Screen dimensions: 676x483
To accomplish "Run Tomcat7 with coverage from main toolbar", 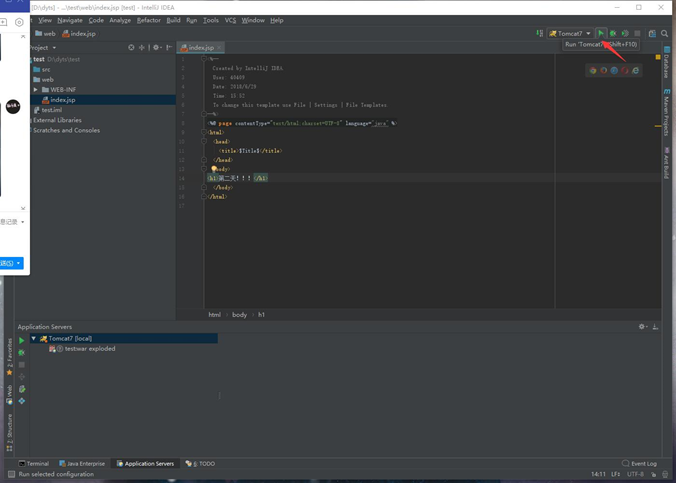I will coord(625,33).
